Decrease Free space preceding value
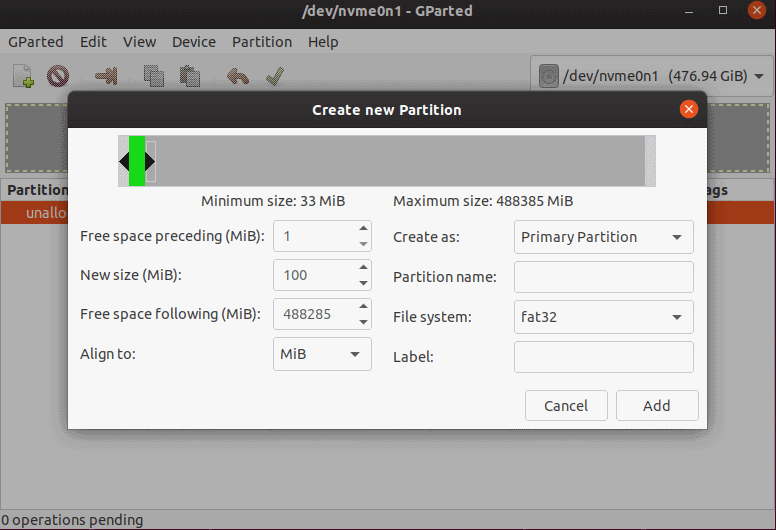 click(363, 244)
